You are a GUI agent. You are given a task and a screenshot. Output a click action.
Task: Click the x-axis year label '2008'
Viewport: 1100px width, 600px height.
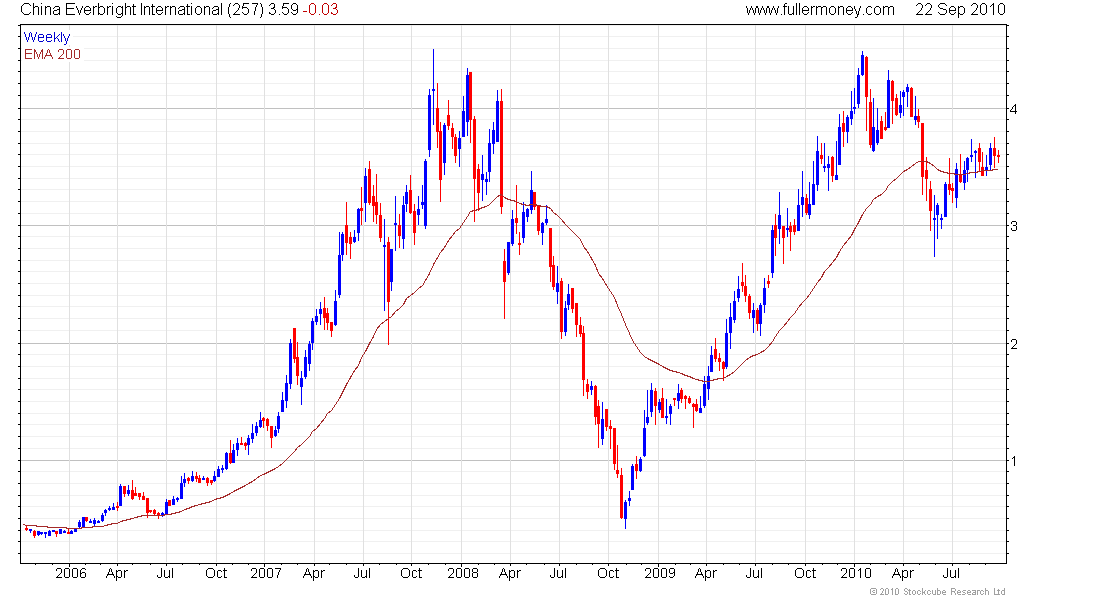click(x=463, y=573)
